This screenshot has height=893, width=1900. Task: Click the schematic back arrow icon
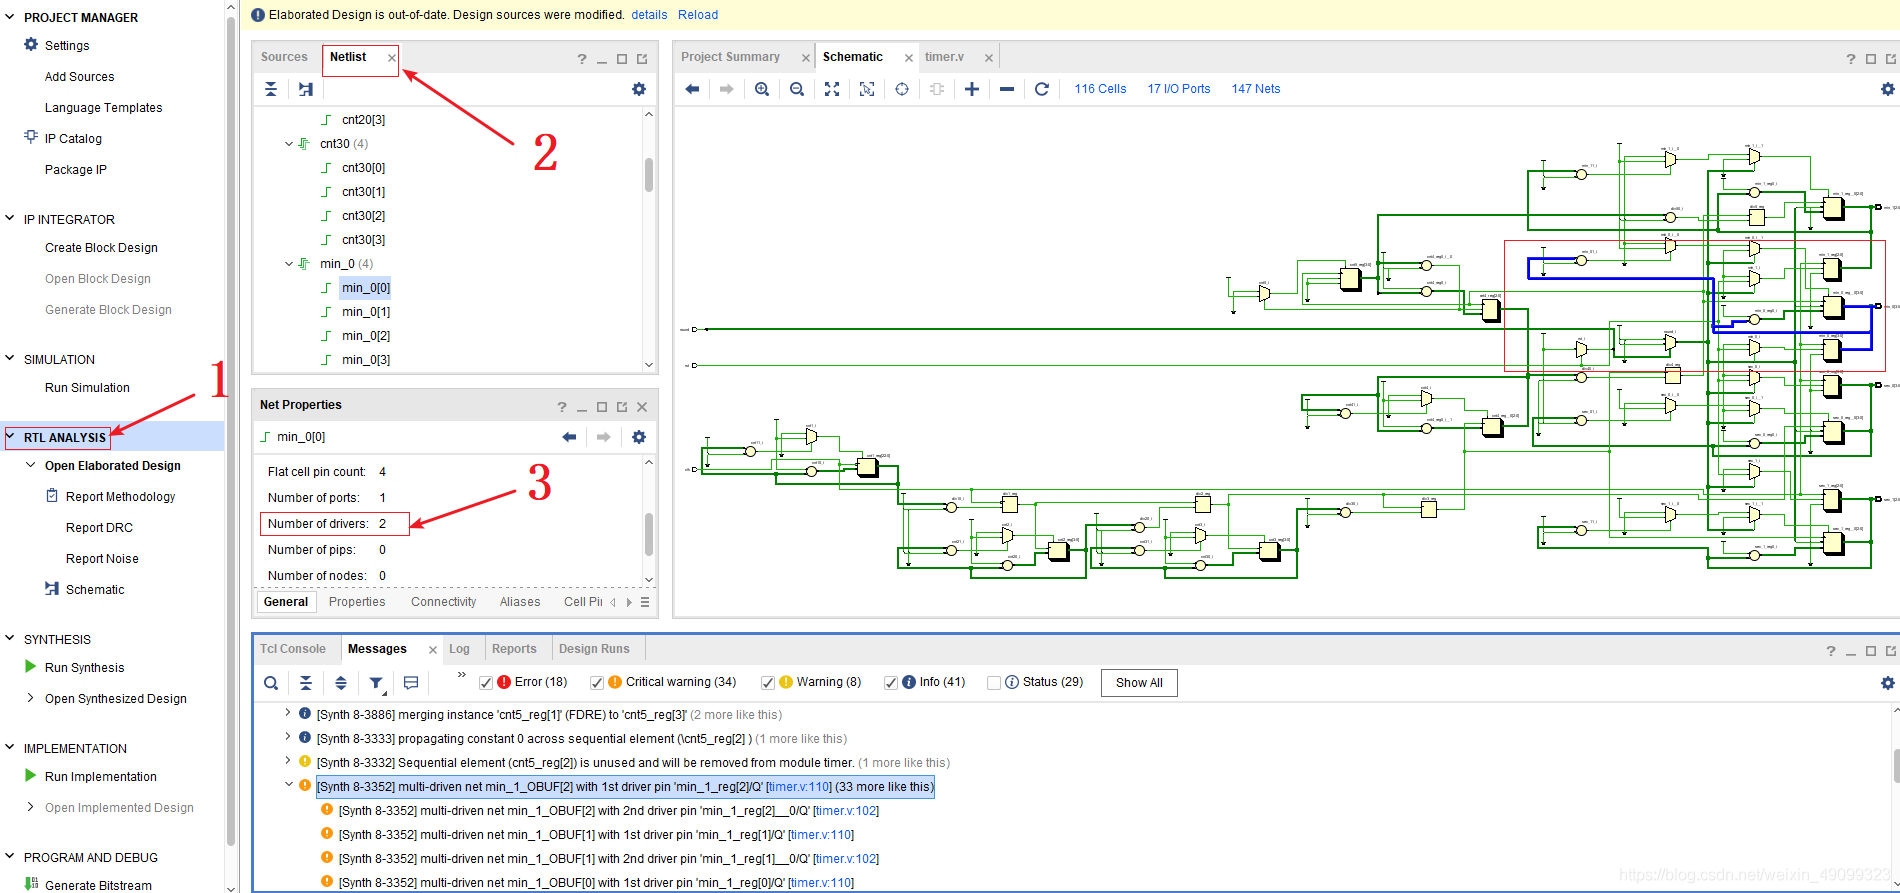pyautogui.click(x=692, y=89)
